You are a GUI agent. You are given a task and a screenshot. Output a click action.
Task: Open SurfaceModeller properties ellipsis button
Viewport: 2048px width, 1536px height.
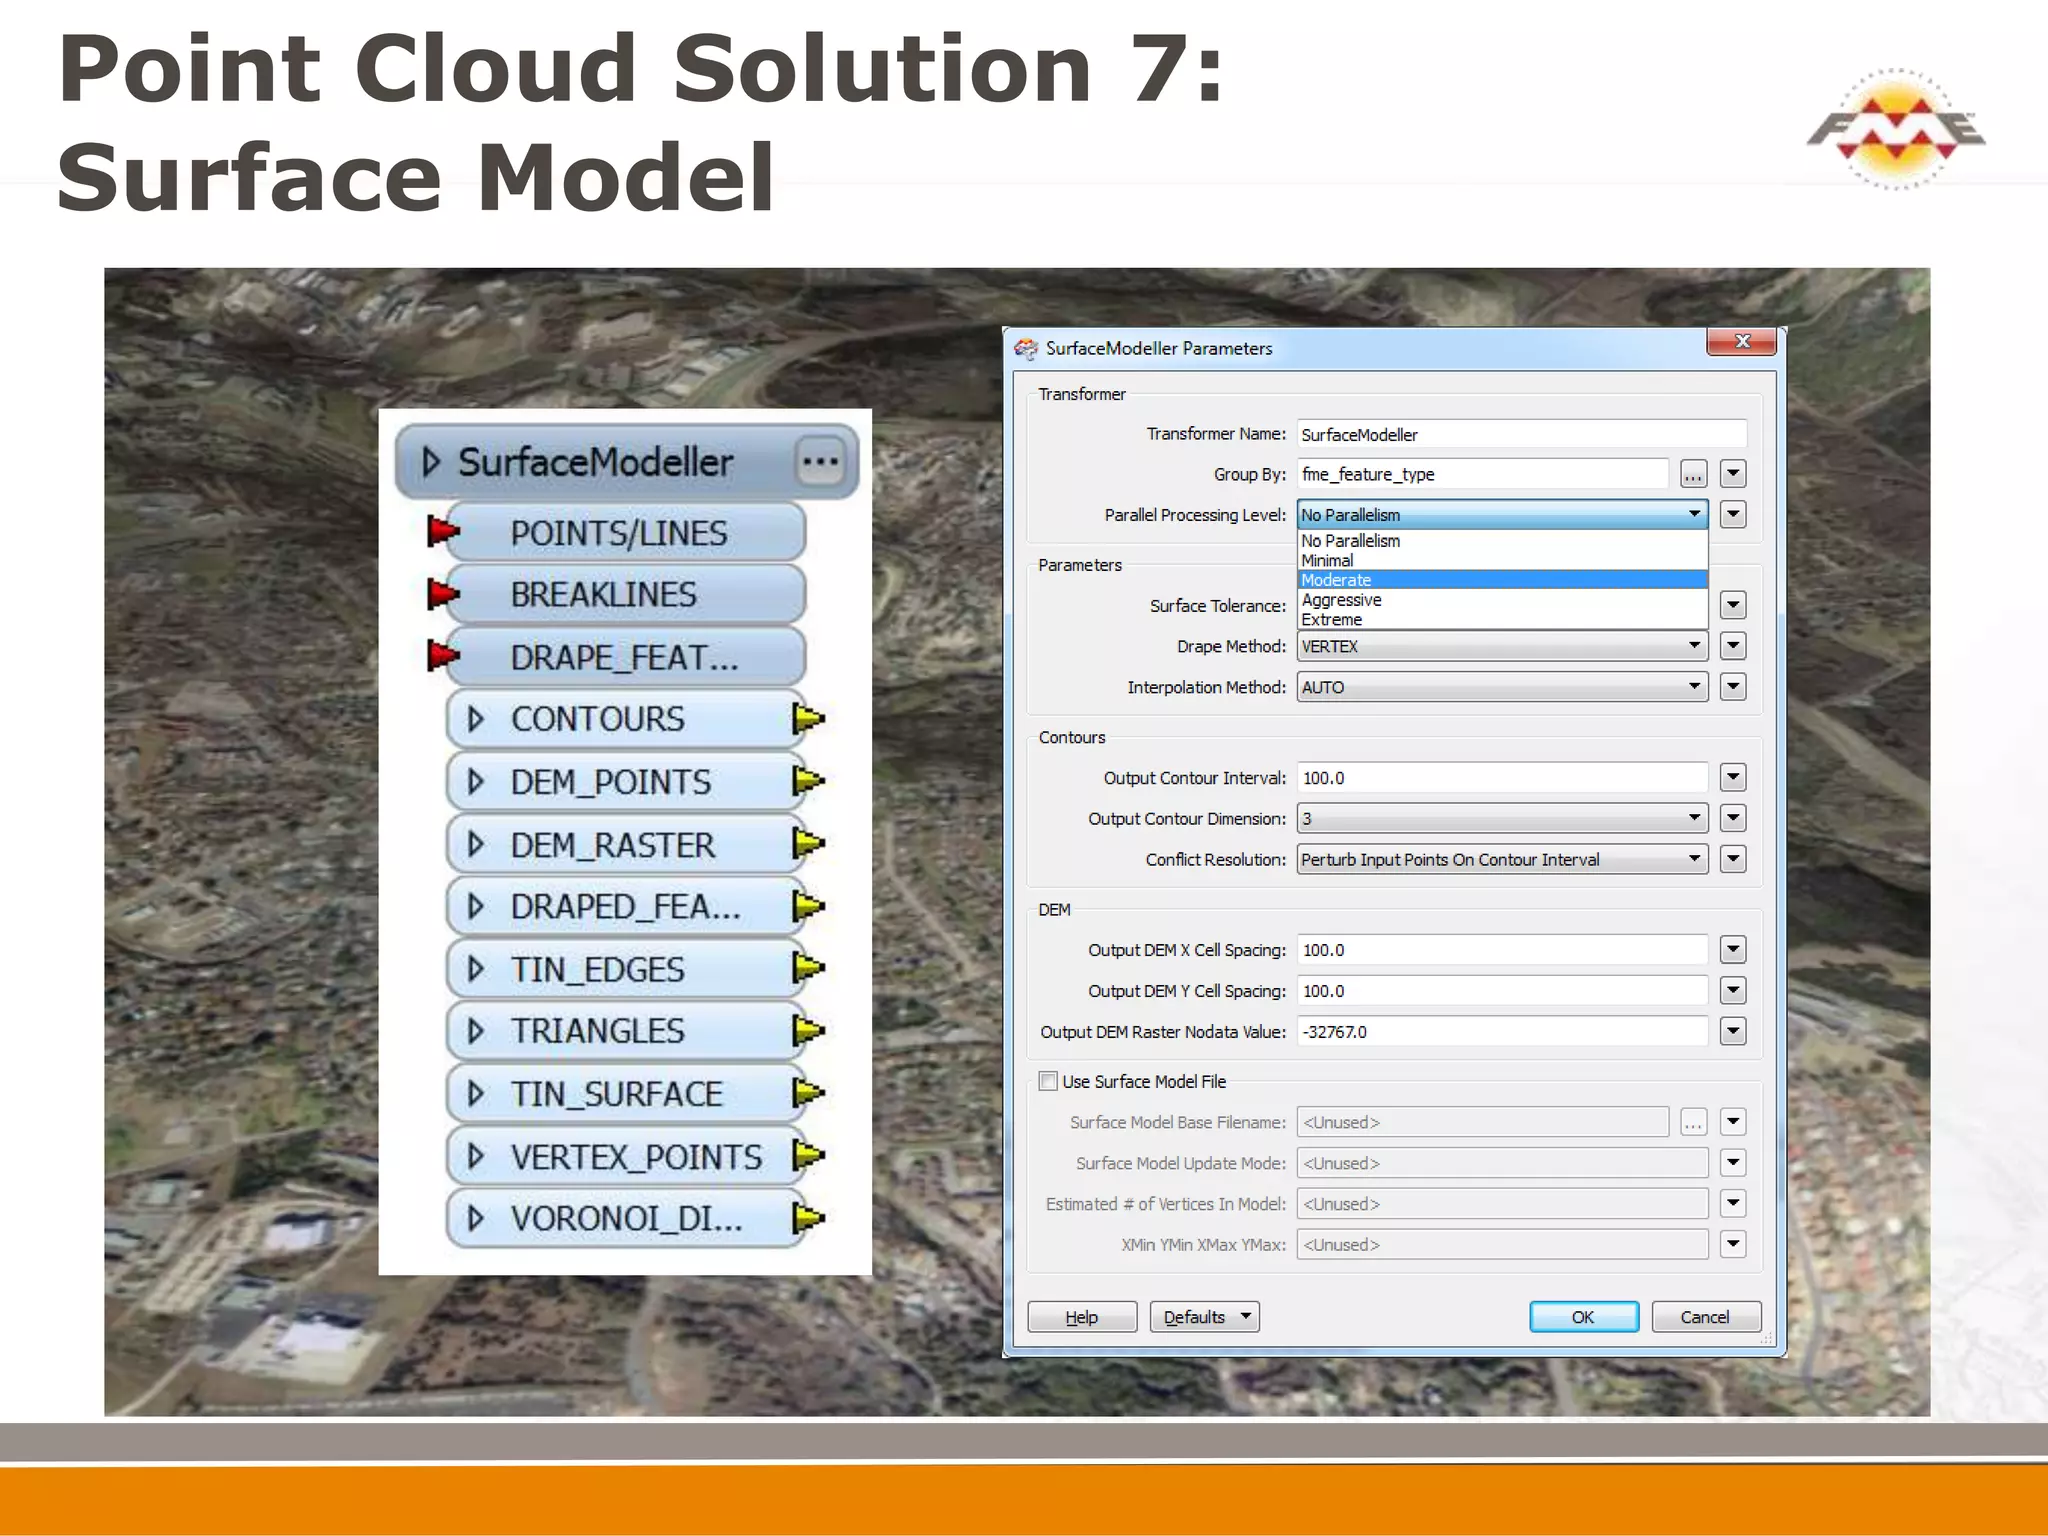coord(820,462)
